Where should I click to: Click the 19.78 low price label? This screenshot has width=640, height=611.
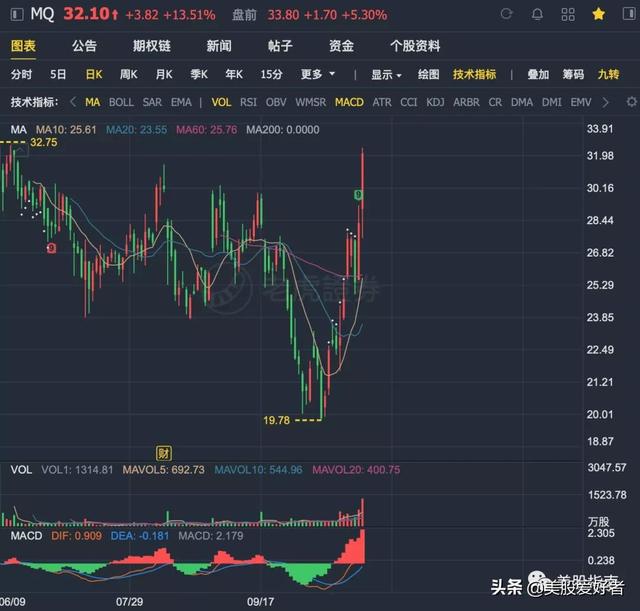[276, 420]
